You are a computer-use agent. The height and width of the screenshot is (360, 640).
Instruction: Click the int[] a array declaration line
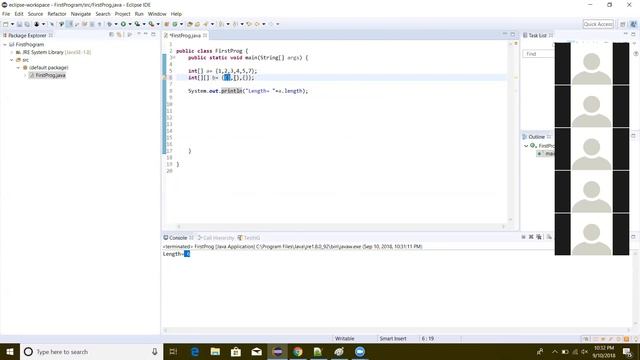(222, 71)
